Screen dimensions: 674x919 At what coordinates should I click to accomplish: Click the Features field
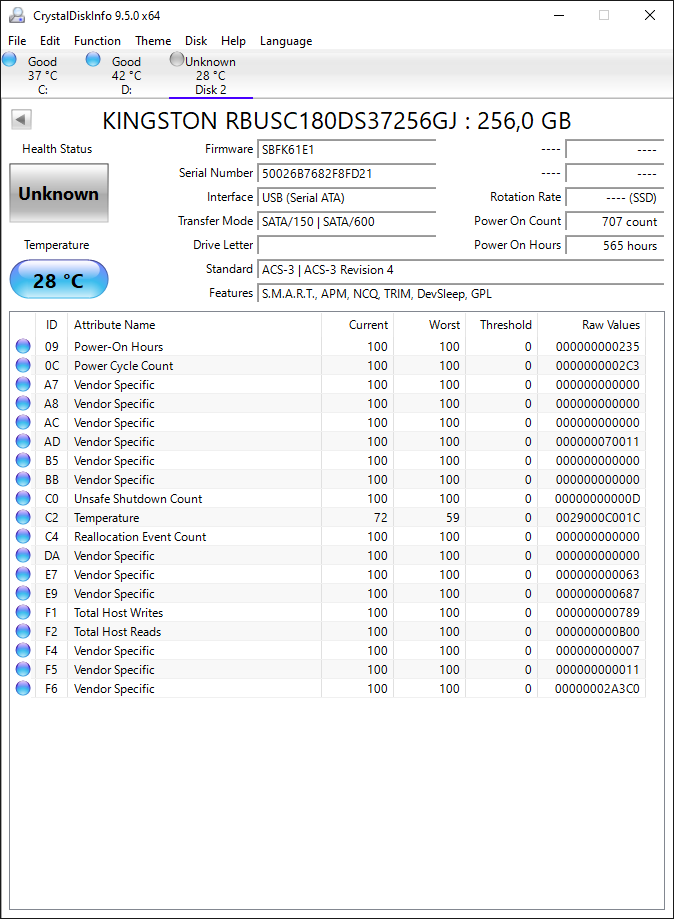[x=460, y=294]
